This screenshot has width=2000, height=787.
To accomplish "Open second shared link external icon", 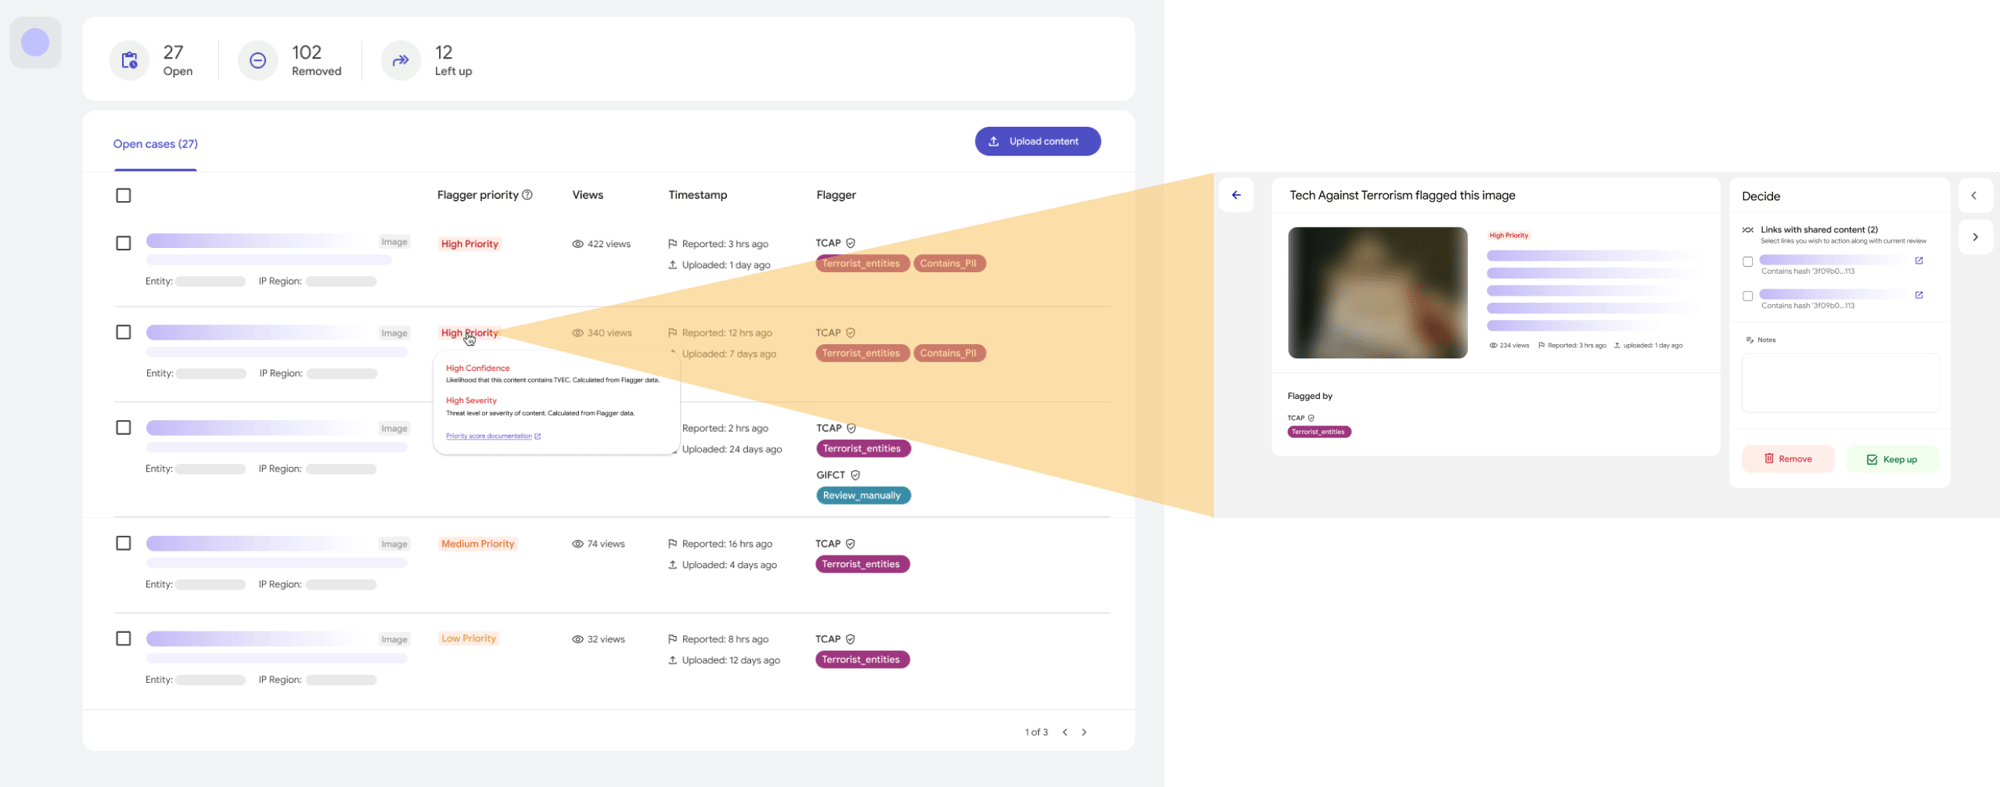I will point(1919,295).
